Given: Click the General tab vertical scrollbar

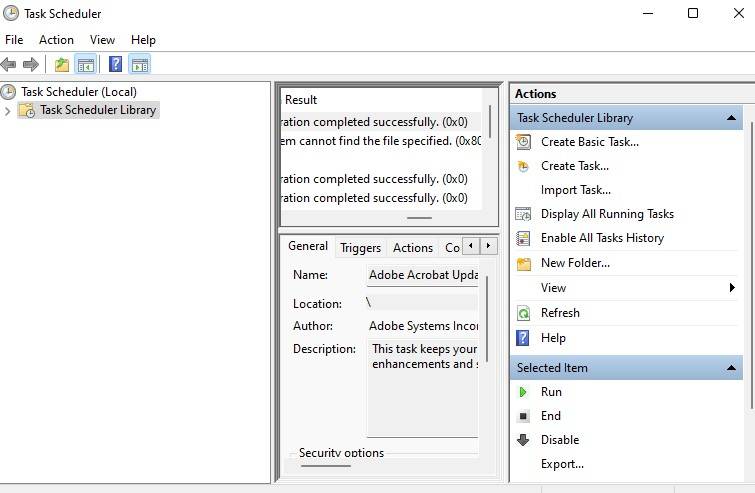Looking at the screenshot, I should click(487, 318).
